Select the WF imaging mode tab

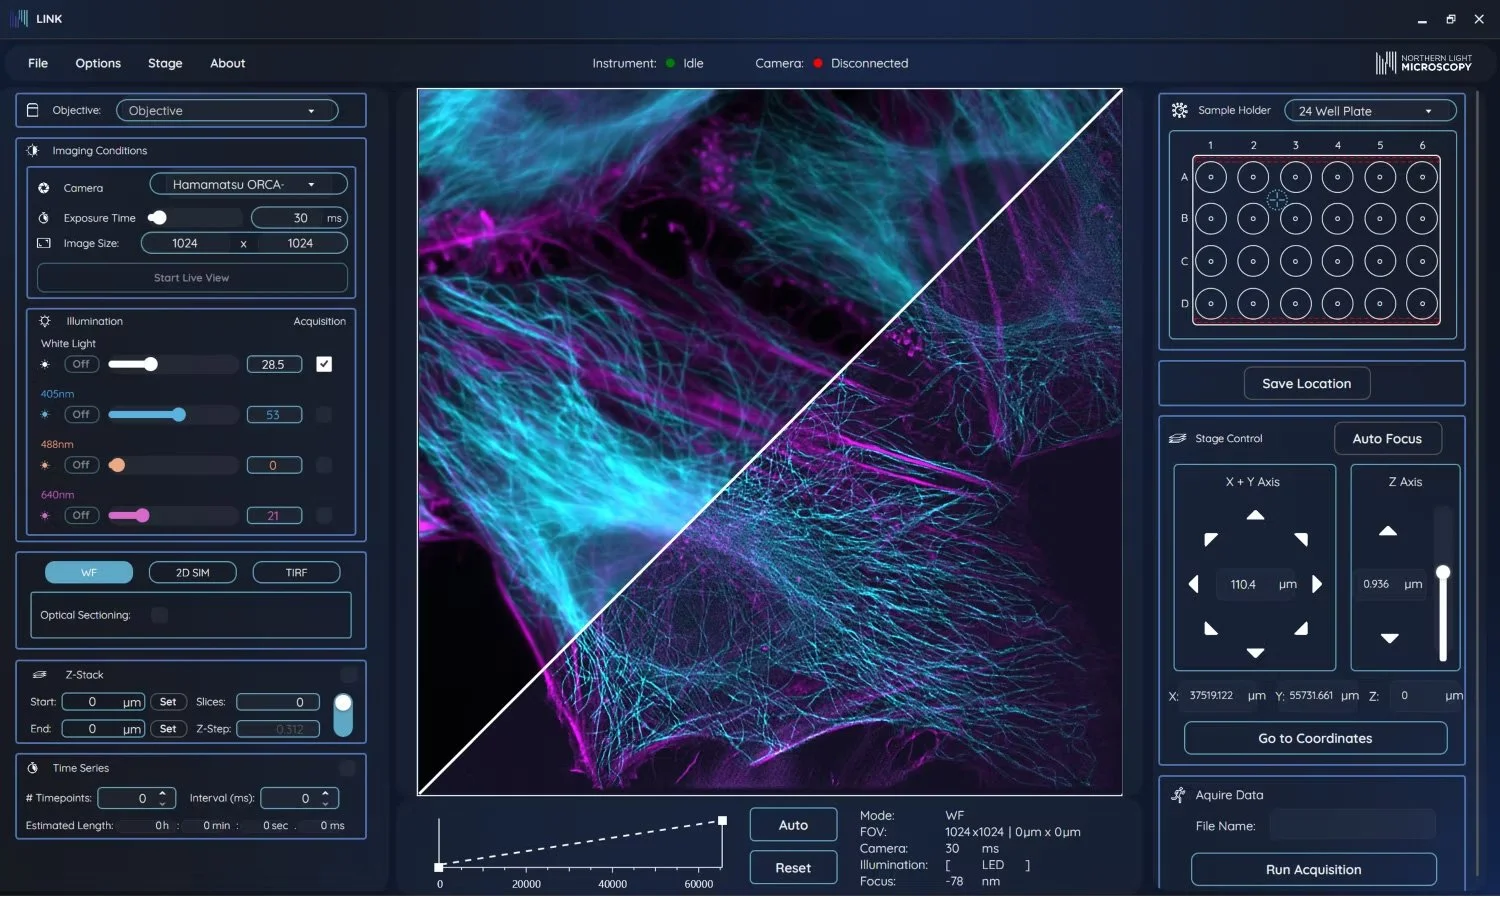pyautogui.click(x=89, y=572)
